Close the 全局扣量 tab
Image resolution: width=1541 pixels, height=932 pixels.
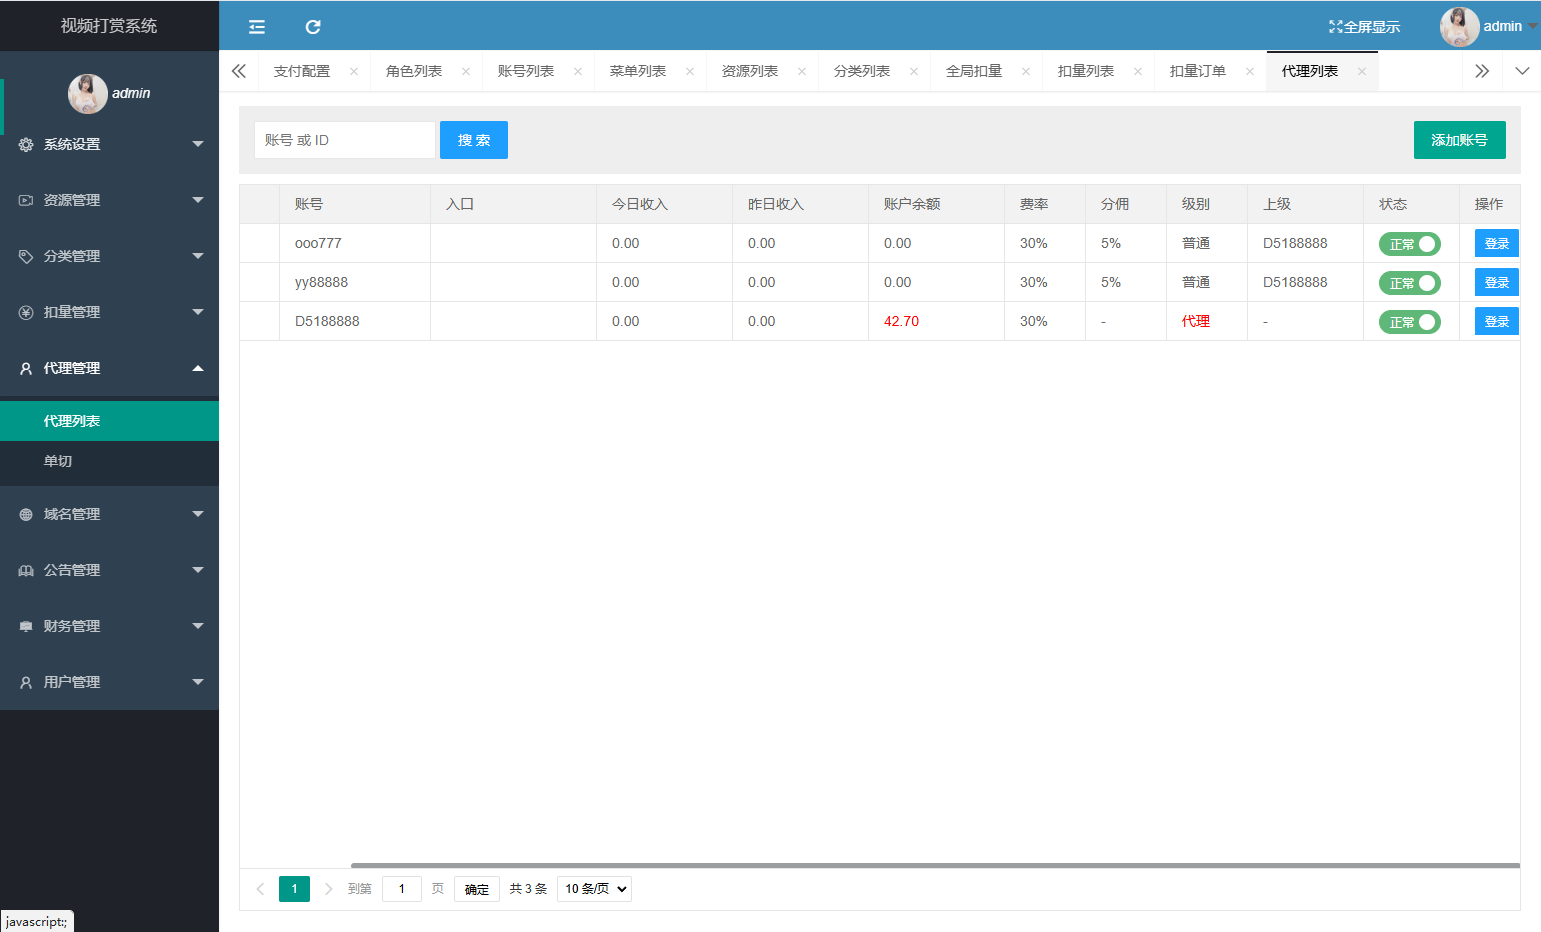pyautogui.click(x=1026, y=72)
